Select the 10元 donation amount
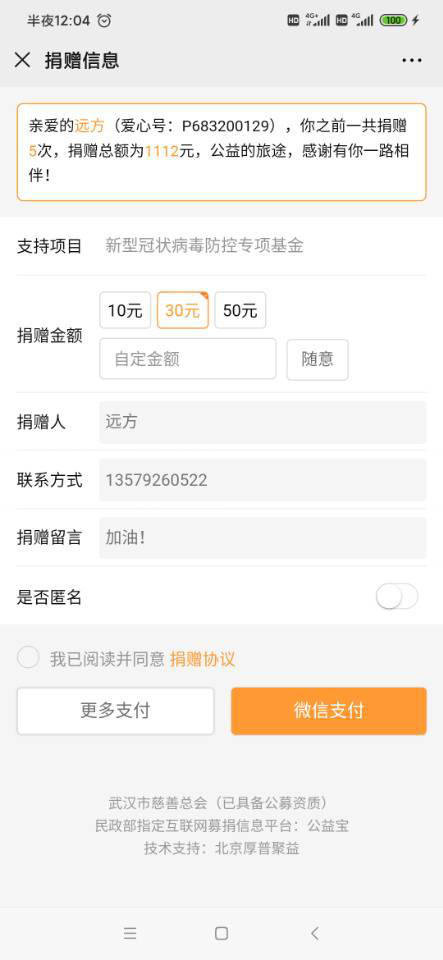 tap(125, 310)
